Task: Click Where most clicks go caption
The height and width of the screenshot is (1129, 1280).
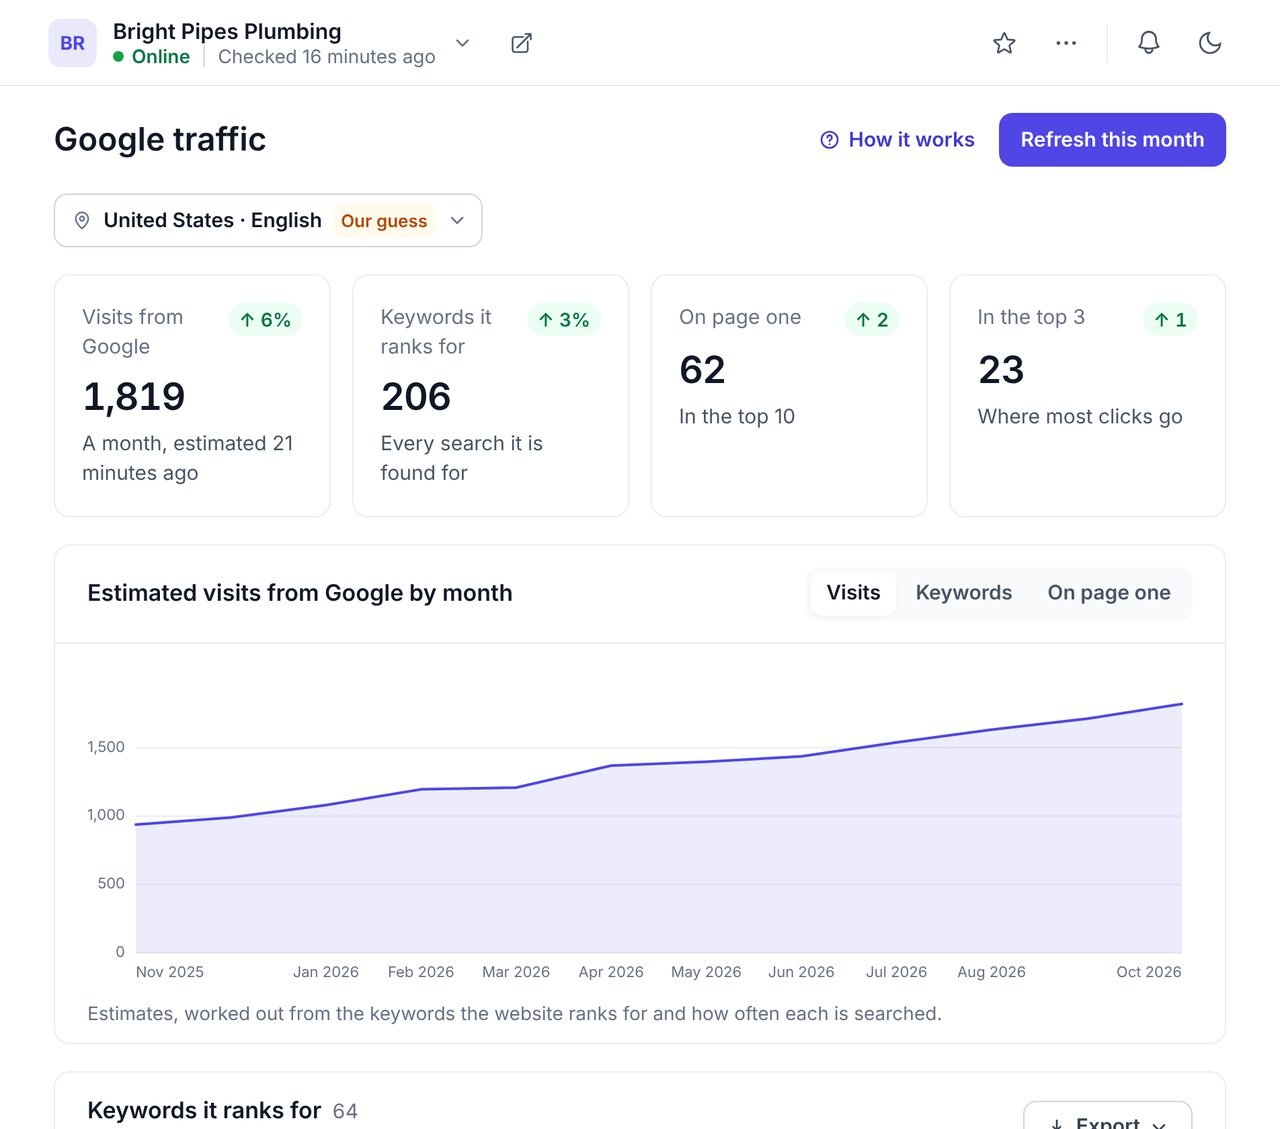Action: [1080, 417]
